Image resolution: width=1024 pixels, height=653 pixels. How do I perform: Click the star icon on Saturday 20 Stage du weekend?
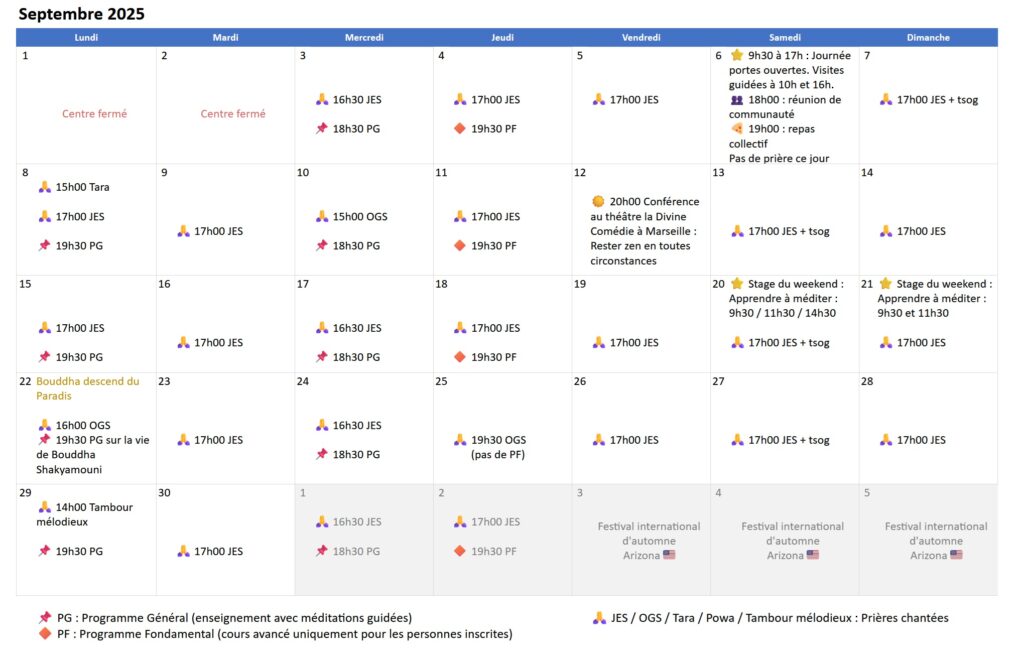point(737,283)
